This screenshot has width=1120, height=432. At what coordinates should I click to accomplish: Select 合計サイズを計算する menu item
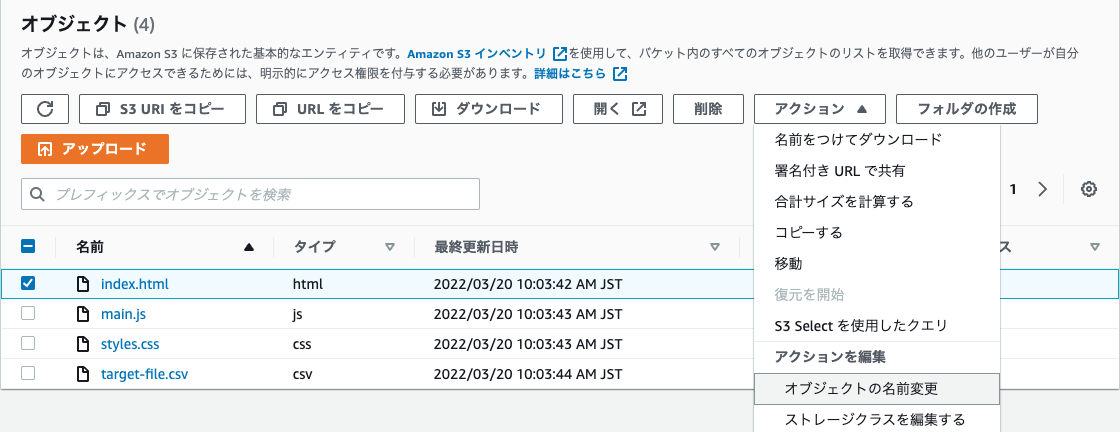pos(876,201)
